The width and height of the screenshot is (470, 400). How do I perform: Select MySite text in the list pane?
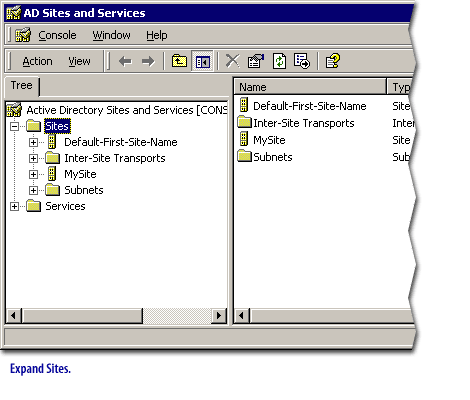269,140
